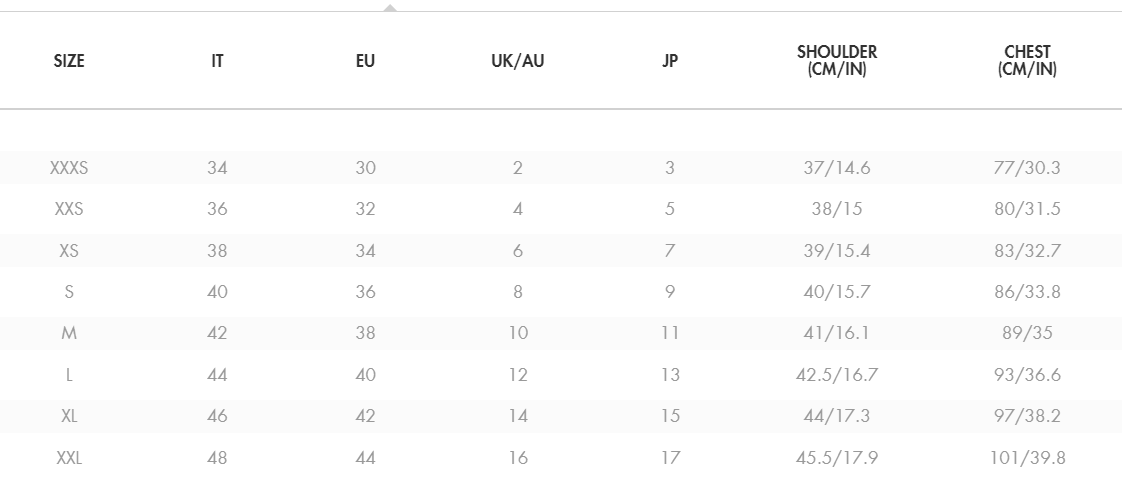Viewport: 1122px width, 493px height.
Task: Select the M size row label
Action: point(69,334)
